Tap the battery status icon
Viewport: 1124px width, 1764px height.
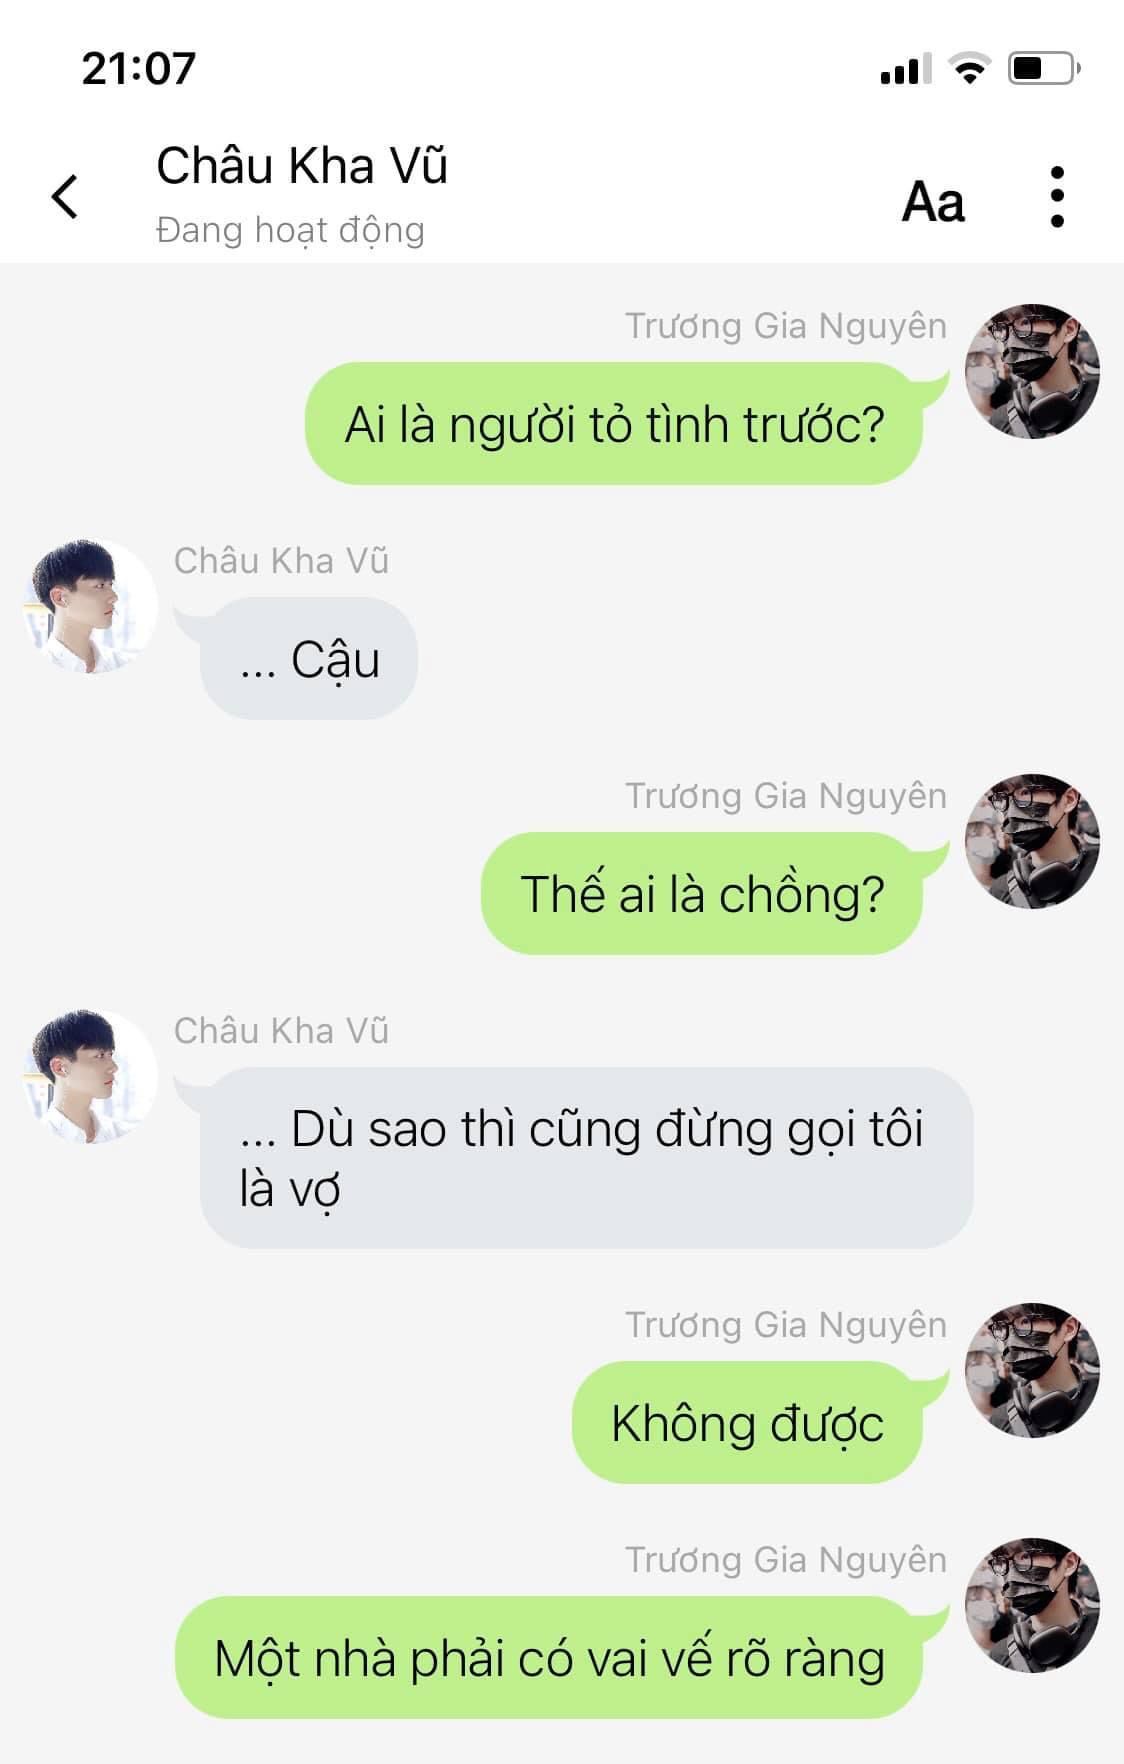1044,69
